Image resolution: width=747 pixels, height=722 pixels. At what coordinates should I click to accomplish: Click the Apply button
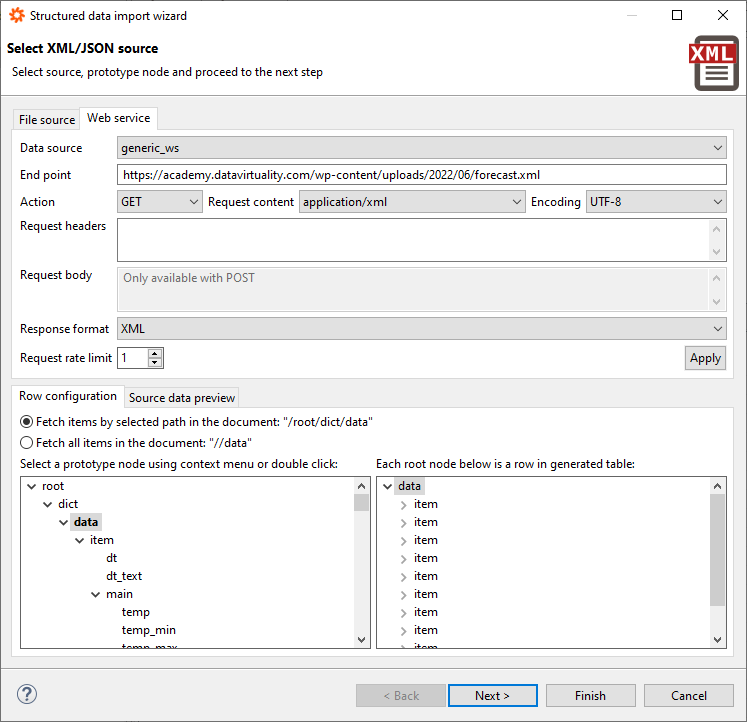(x=705, y=358)
